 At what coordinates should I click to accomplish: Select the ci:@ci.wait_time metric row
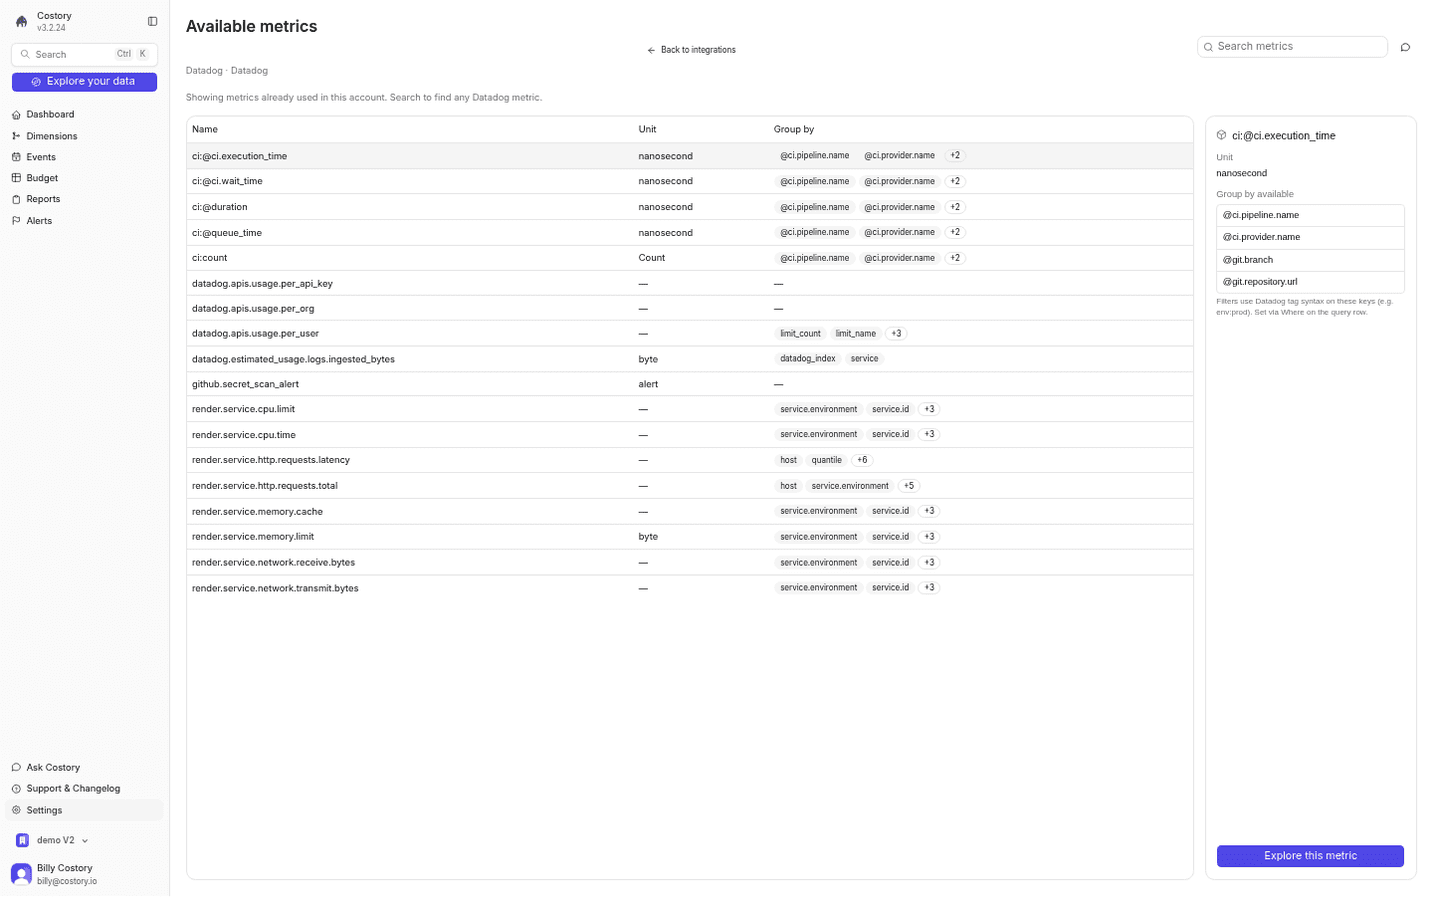coord(690,181)
